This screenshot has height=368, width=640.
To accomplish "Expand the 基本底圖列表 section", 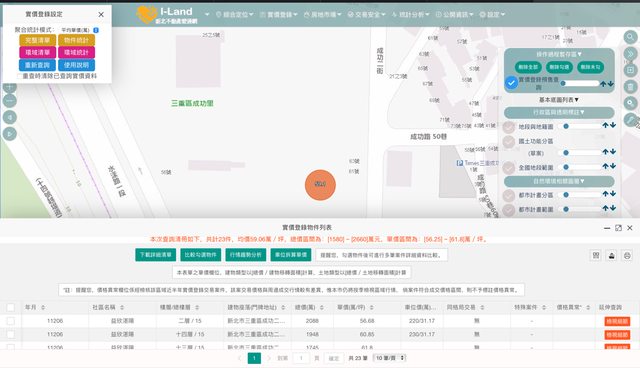I will click(x=559, y=100).
